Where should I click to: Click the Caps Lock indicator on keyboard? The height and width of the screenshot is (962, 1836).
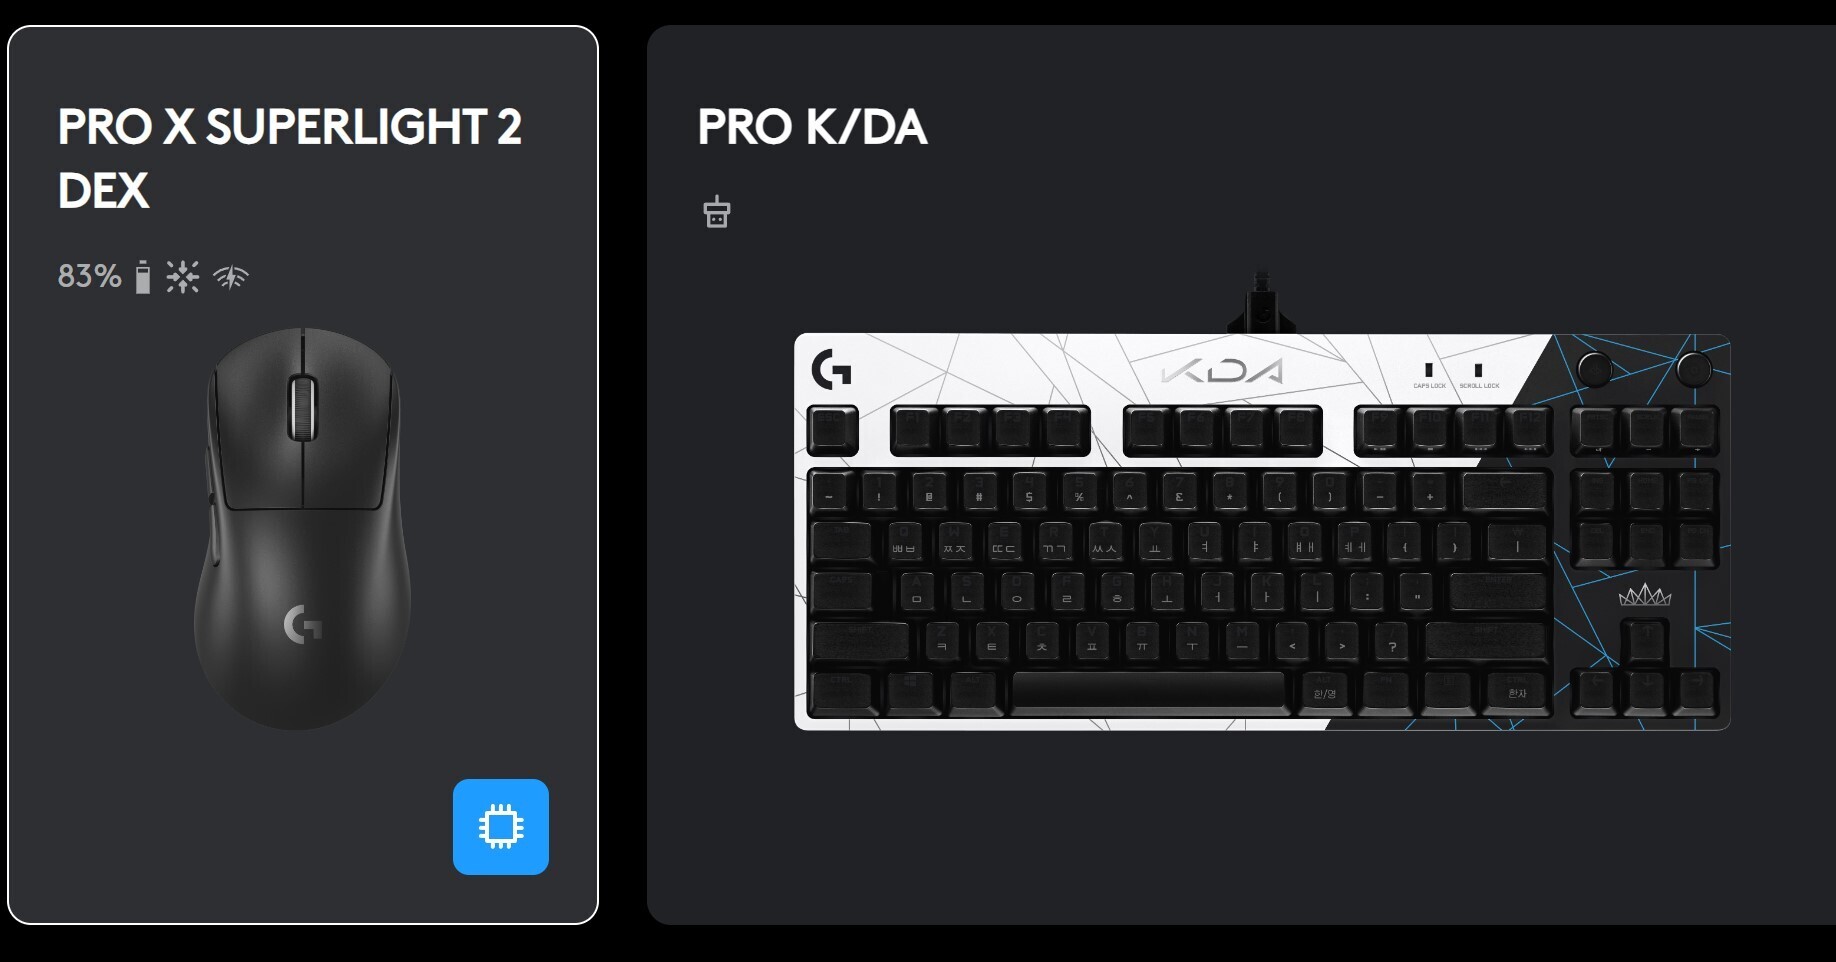[1429, 375]
